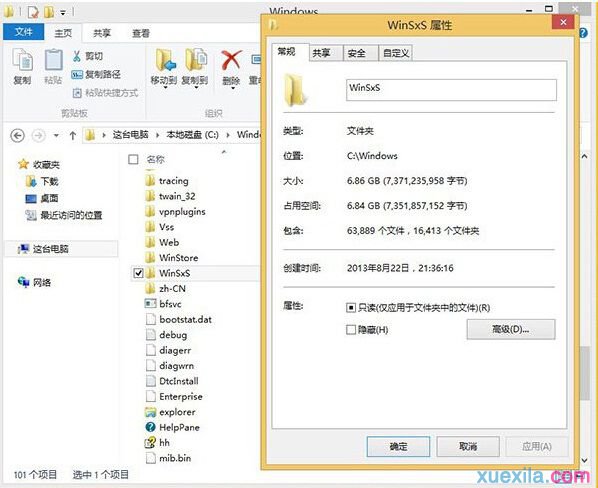Select the bfsvc file icon
The image size is (598, 488).
pyautogui.click(x=151, y=304)
